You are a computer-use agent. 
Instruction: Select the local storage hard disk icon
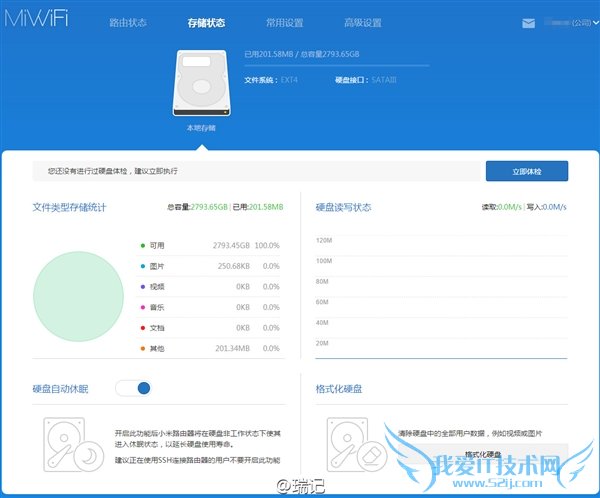coord(202,83)
